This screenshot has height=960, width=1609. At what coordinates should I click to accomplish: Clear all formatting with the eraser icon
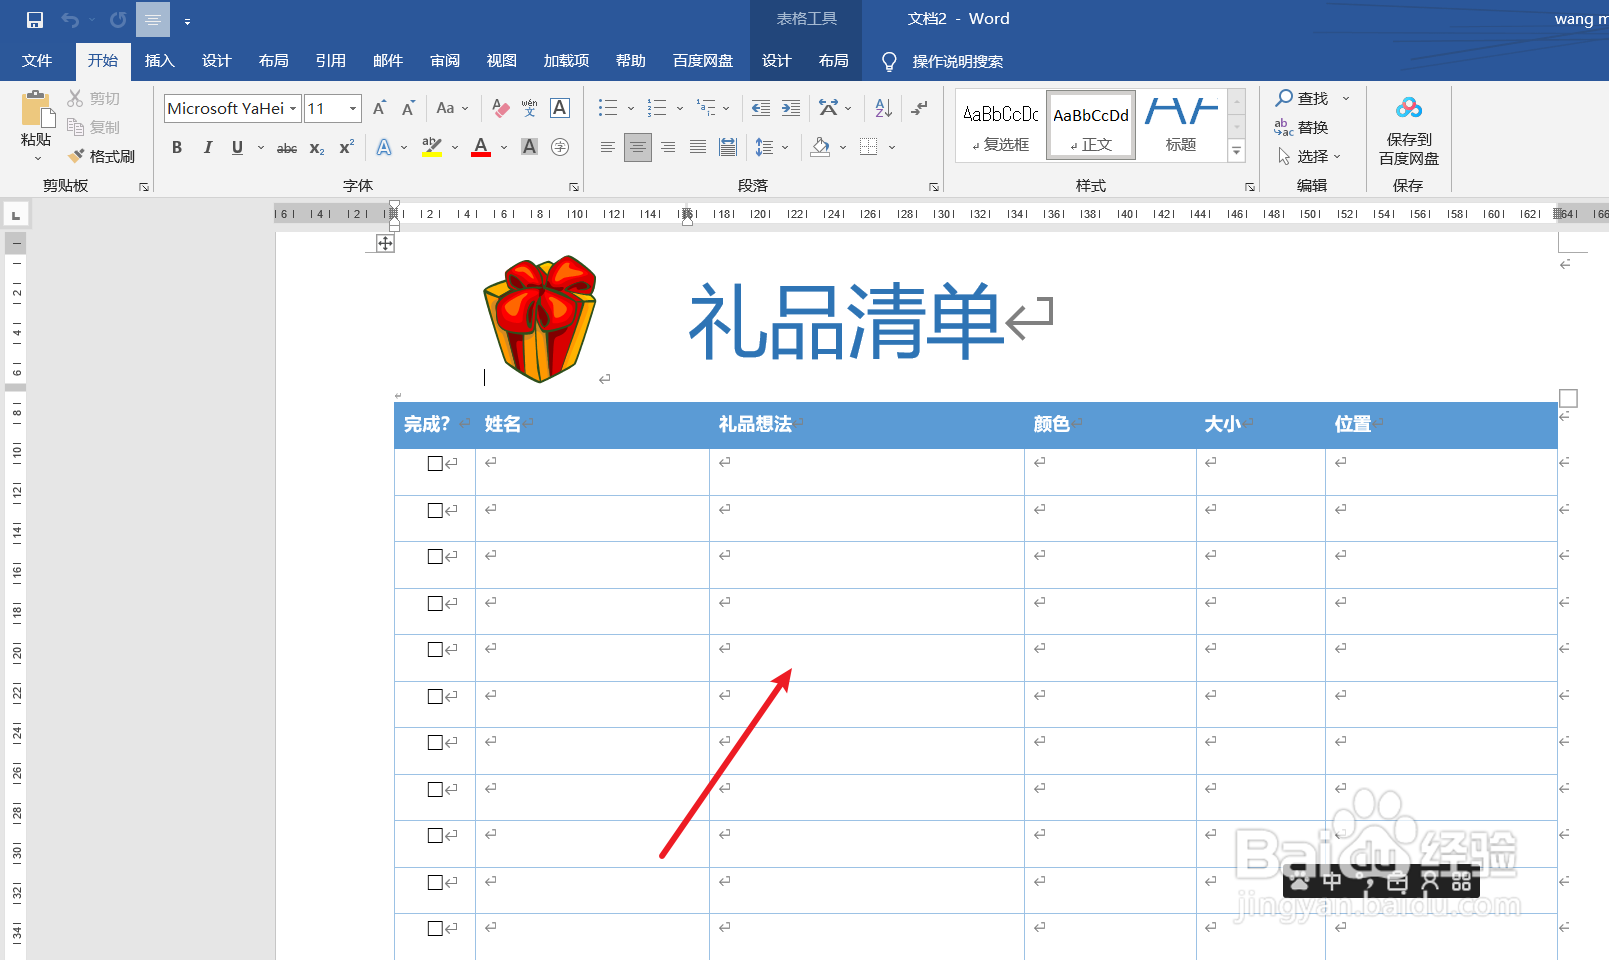click(x=501, y=108)
